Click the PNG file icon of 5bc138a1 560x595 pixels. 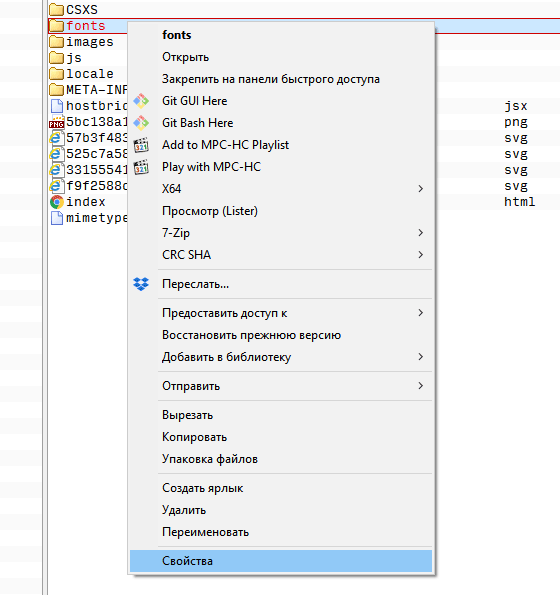[x=57, y=122]
